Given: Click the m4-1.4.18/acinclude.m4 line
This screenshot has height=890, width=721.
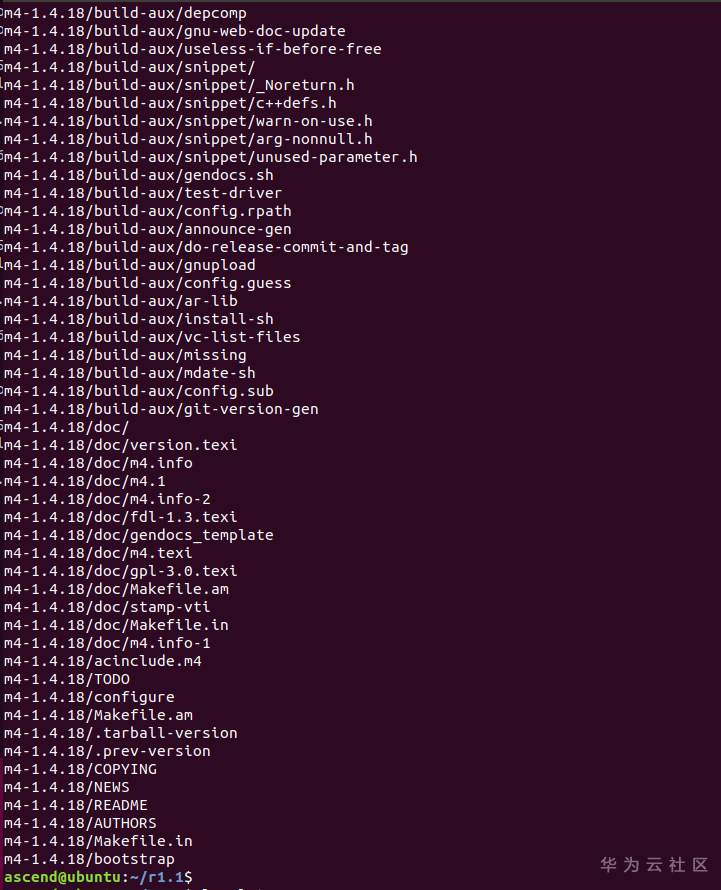Looking at the screenshot, I should click(102, 661).
